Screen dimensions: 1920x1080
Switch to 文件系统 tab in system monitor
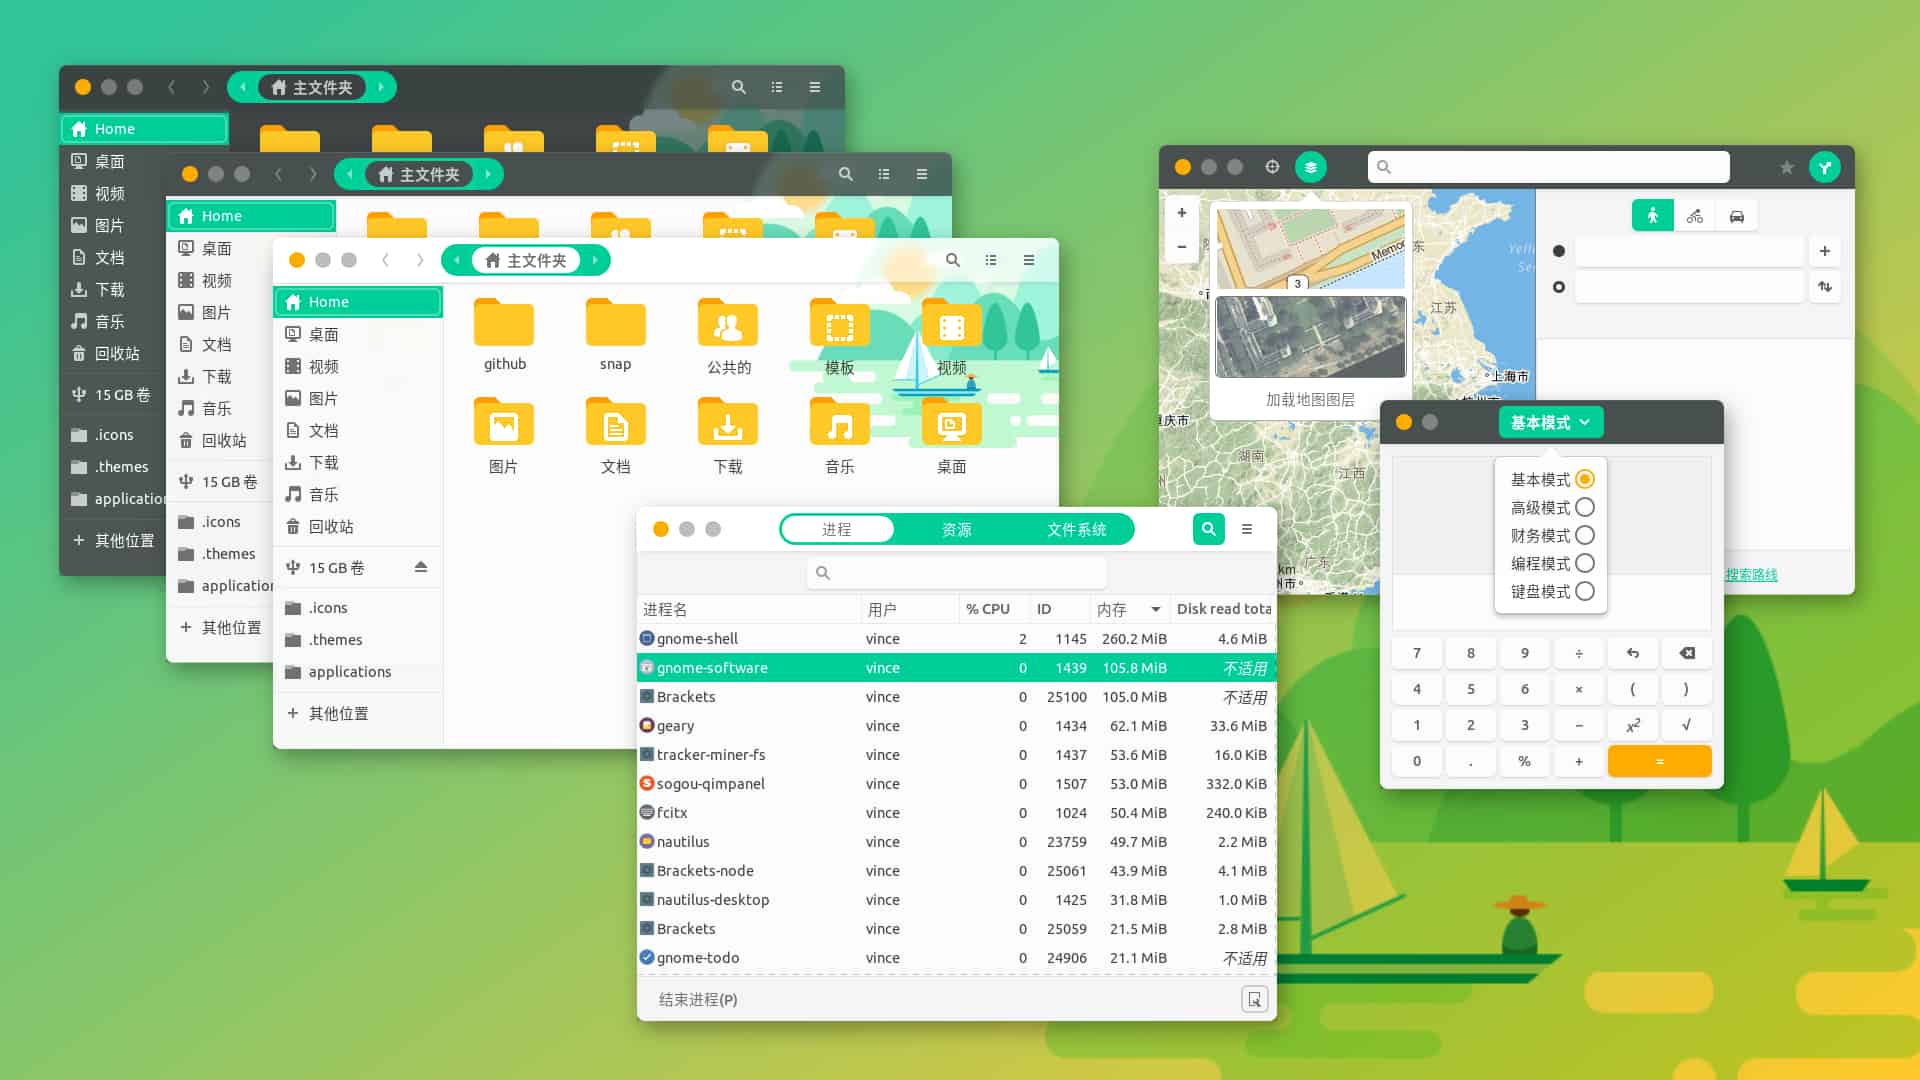tap(1076, 529)
